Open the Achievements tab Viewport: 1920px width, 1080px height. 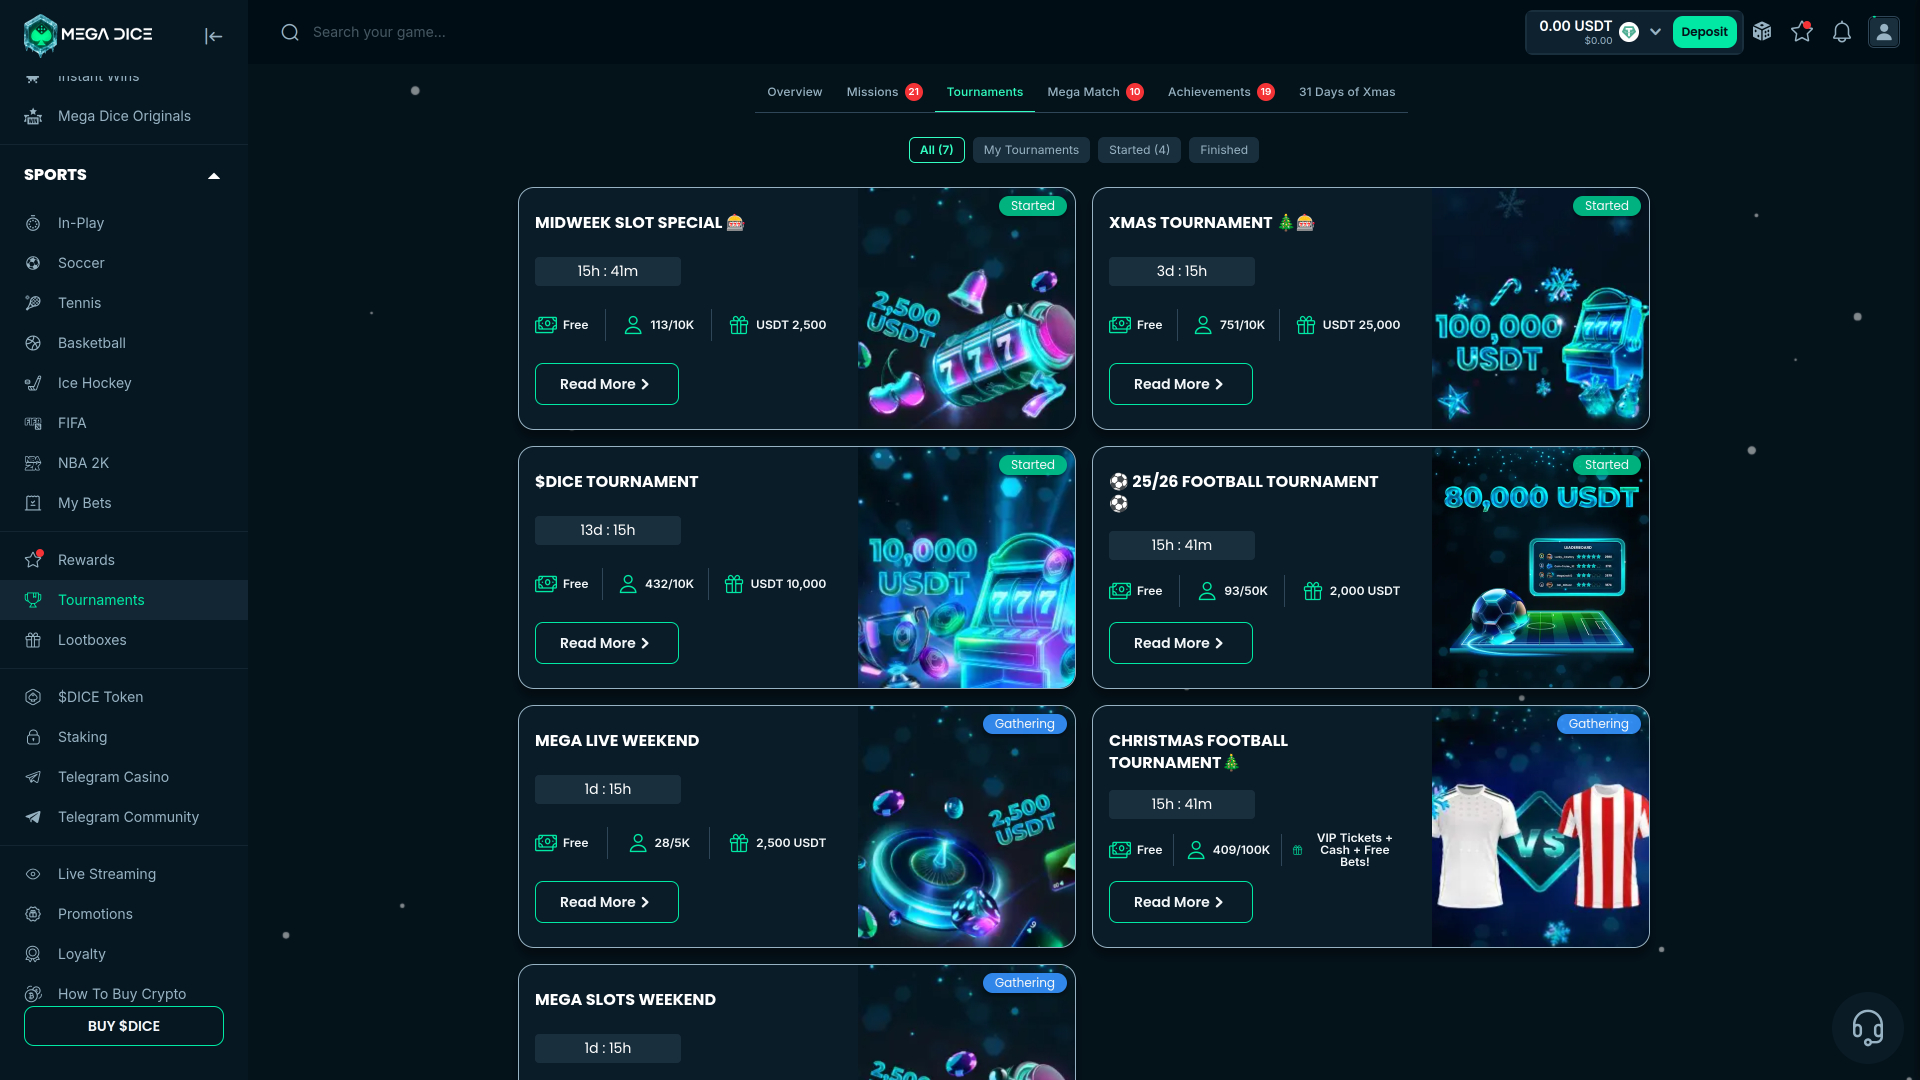click(1208, 92)
